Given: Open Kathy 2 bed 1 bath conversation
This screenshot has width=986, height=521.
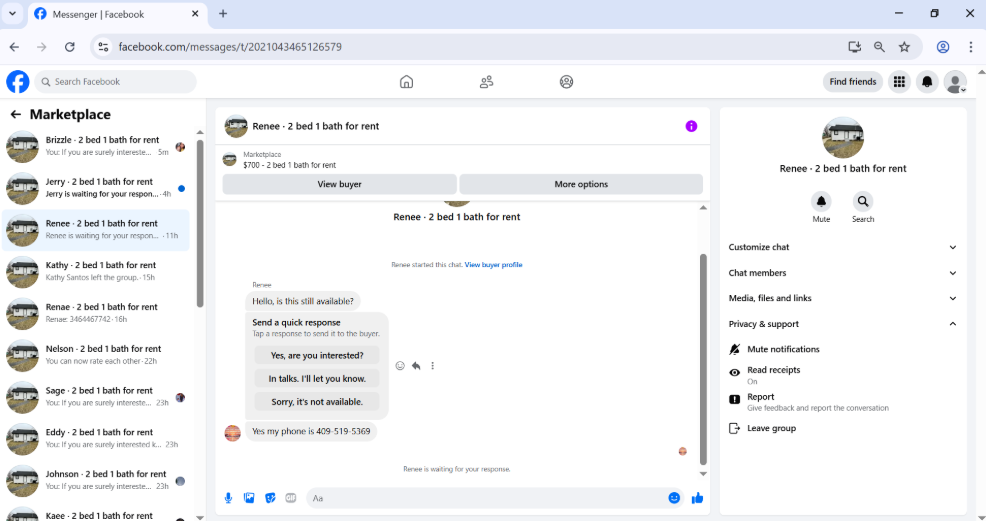Looking at the screenshot, I should tap(97, 271).
